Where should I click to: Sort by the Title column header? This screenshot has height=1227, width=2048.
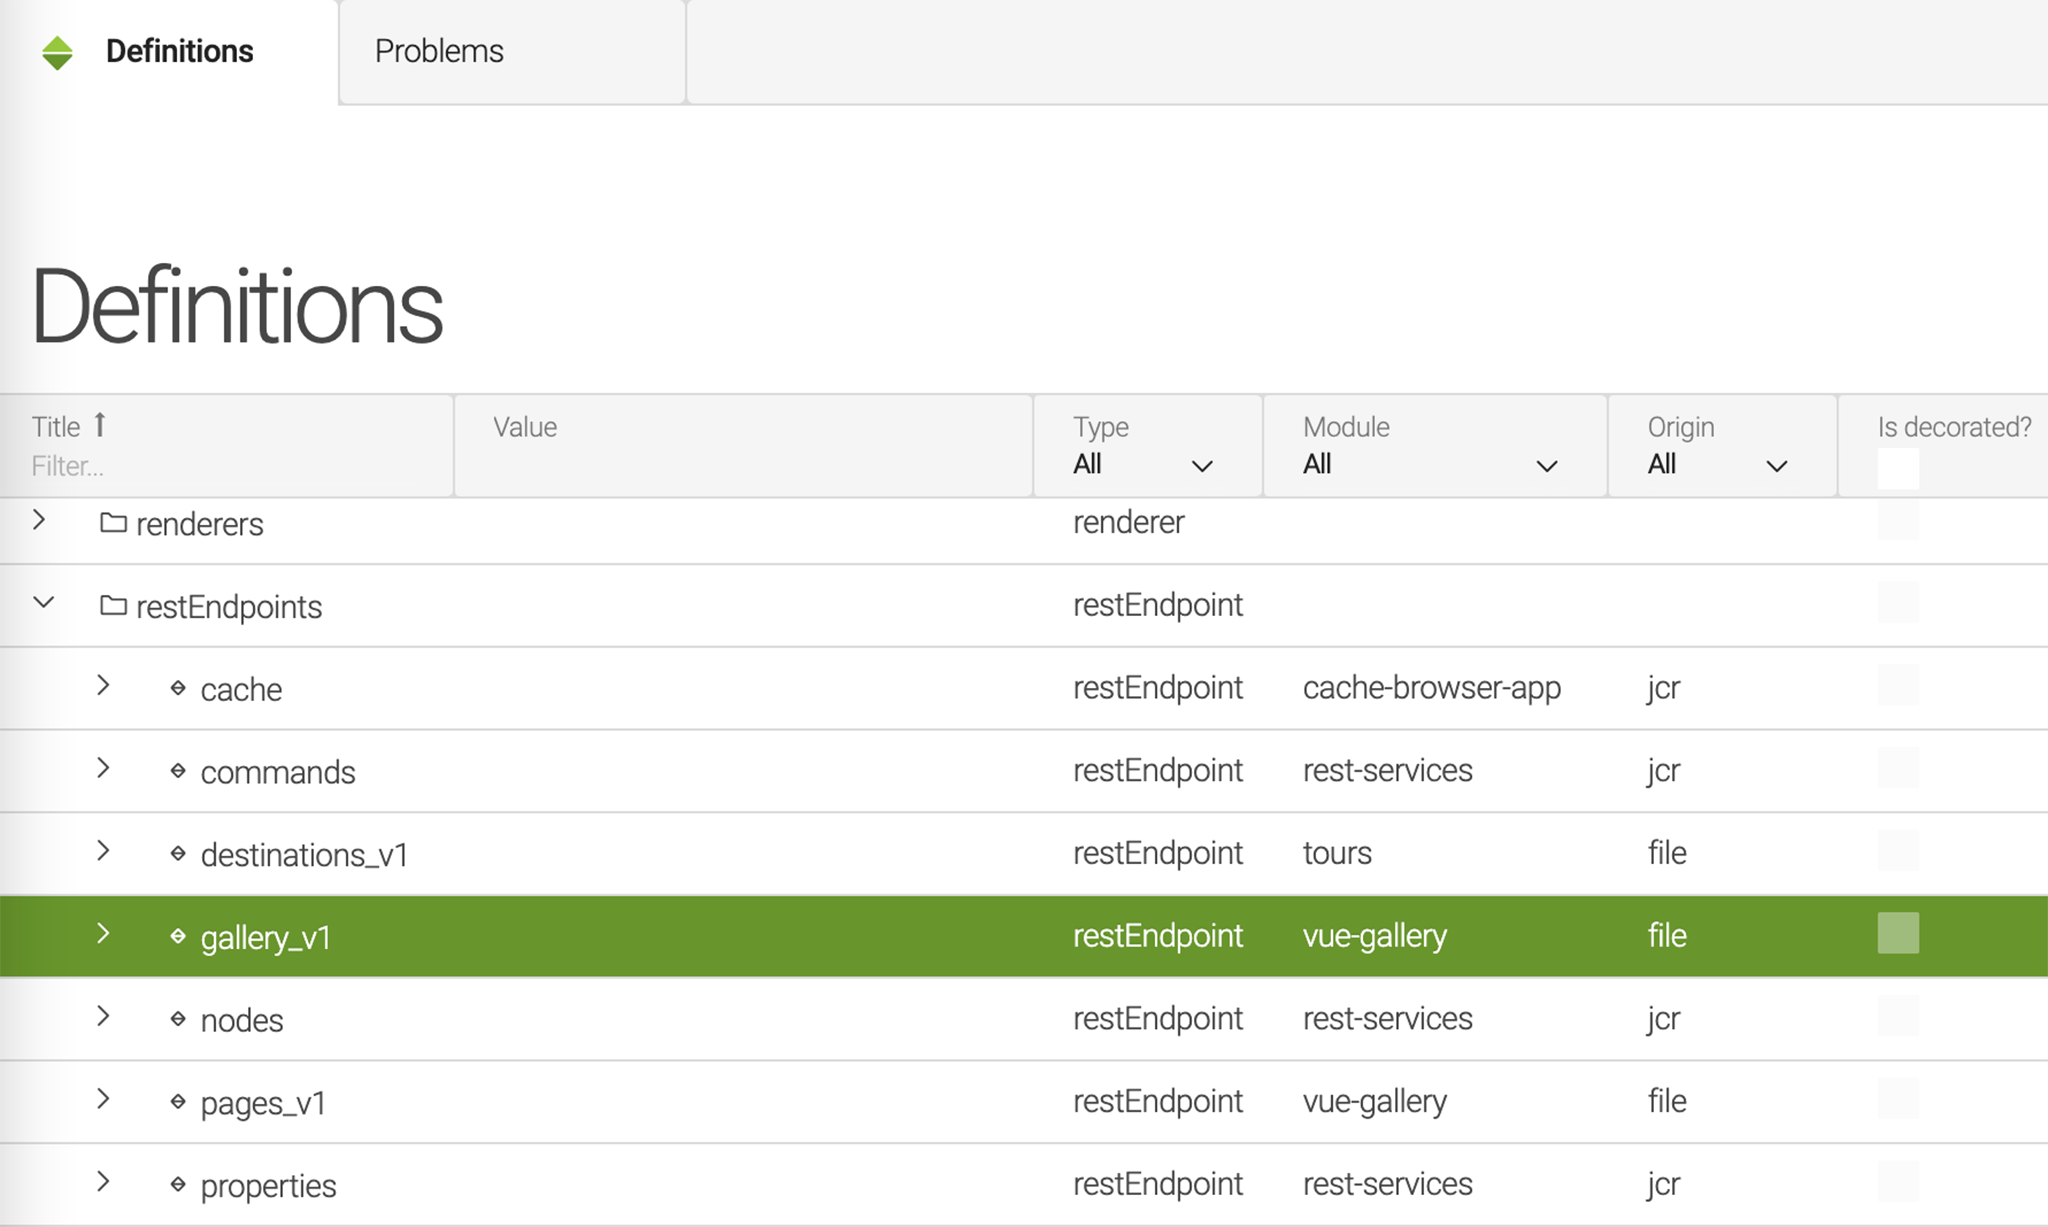click(57, 427)
